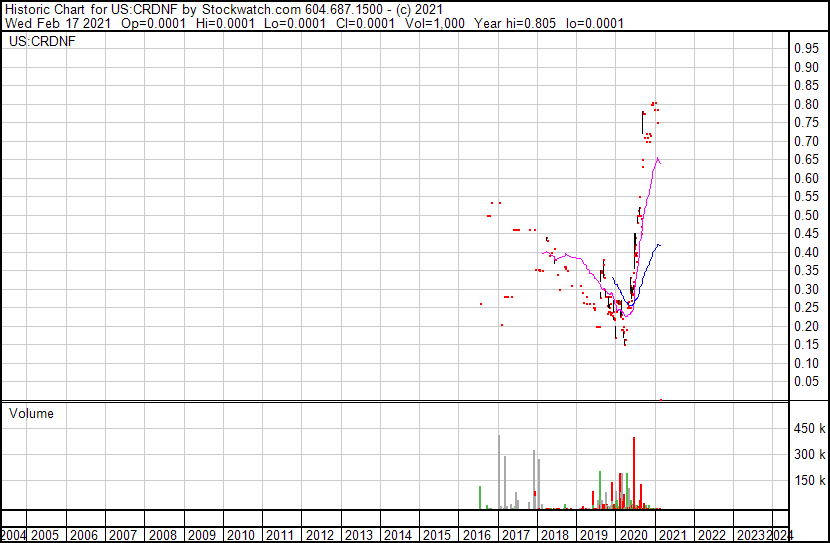Click the 'Lo=0.0001' low value
The width and height of the screenshot is (830, 543).
[x=295, y=23]
